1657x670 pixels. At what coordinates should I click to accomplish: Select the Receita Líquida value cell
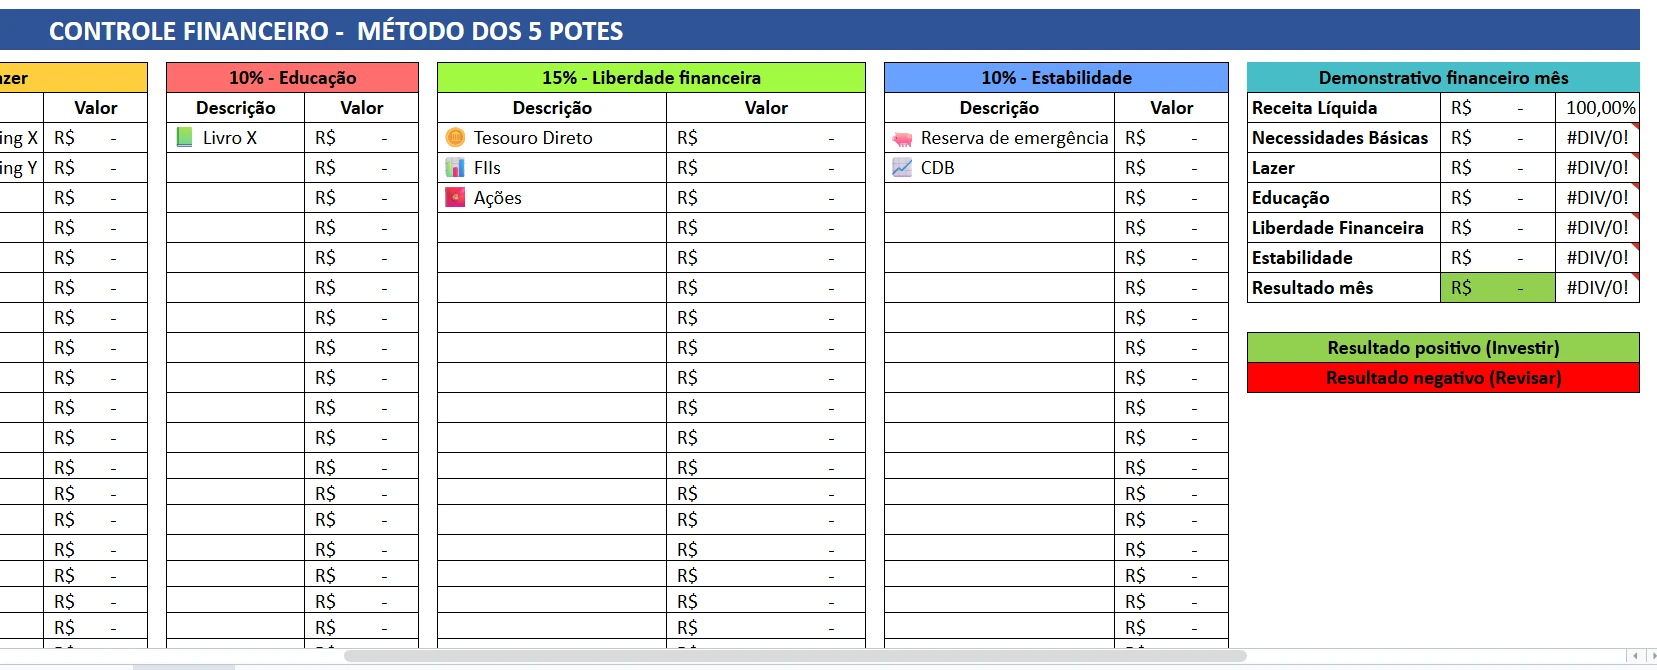click(x=1498, y=108)
